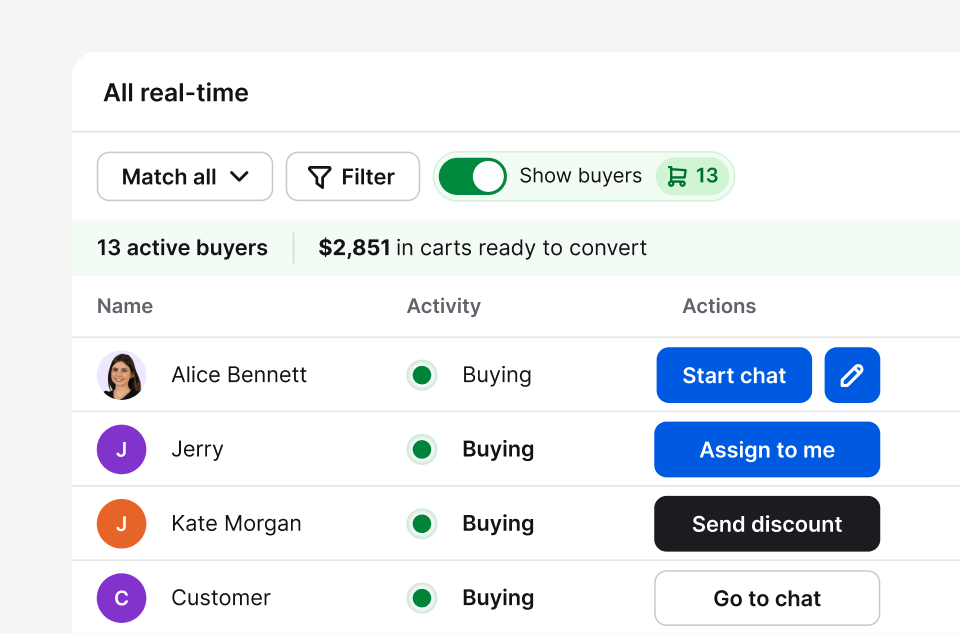Select the All real-time heading

point(175,92)
